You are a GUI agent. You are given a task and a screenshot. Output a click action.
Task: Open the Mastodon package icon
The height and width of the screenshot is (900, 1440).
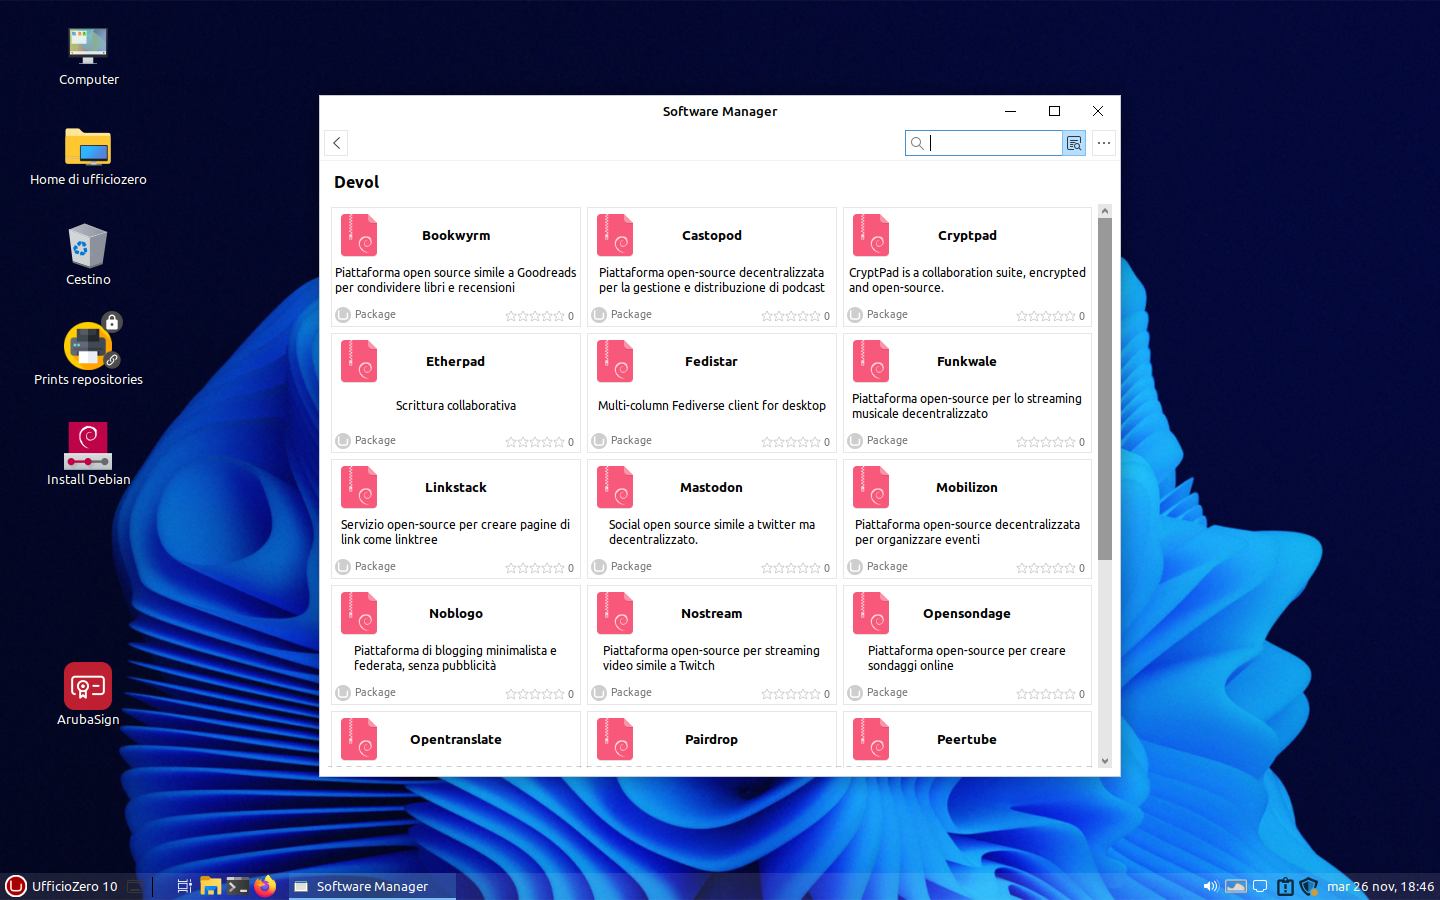click(615, 487)
